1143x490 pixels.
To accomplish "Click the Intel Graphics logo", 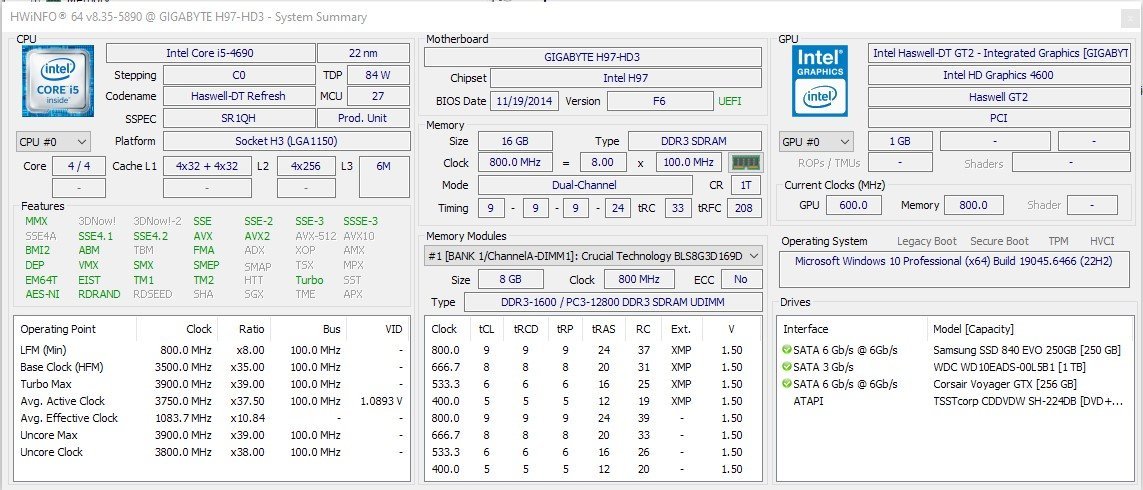I will click(x=819, y=81).
